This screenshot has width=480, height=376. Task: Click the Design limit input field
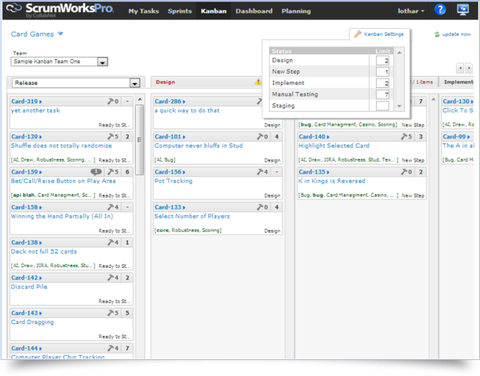pyautogui.click(x=382, y=60)
